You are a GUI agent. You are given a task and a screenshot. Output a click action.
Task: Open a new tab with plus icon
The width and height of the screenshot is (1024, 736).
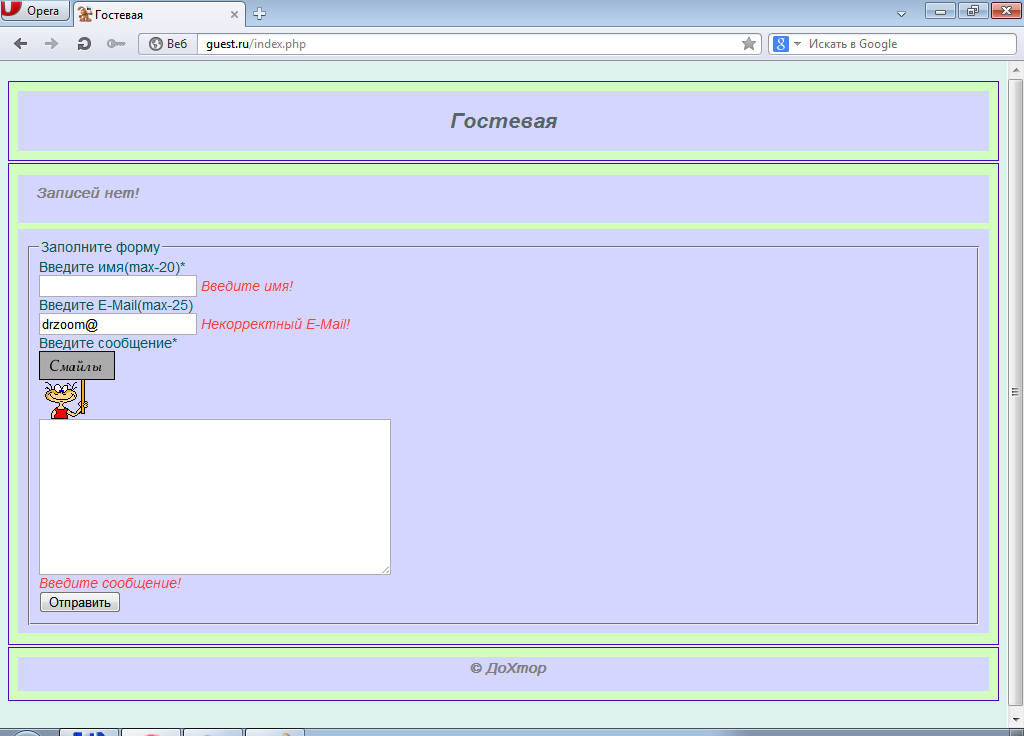(260, 14)
